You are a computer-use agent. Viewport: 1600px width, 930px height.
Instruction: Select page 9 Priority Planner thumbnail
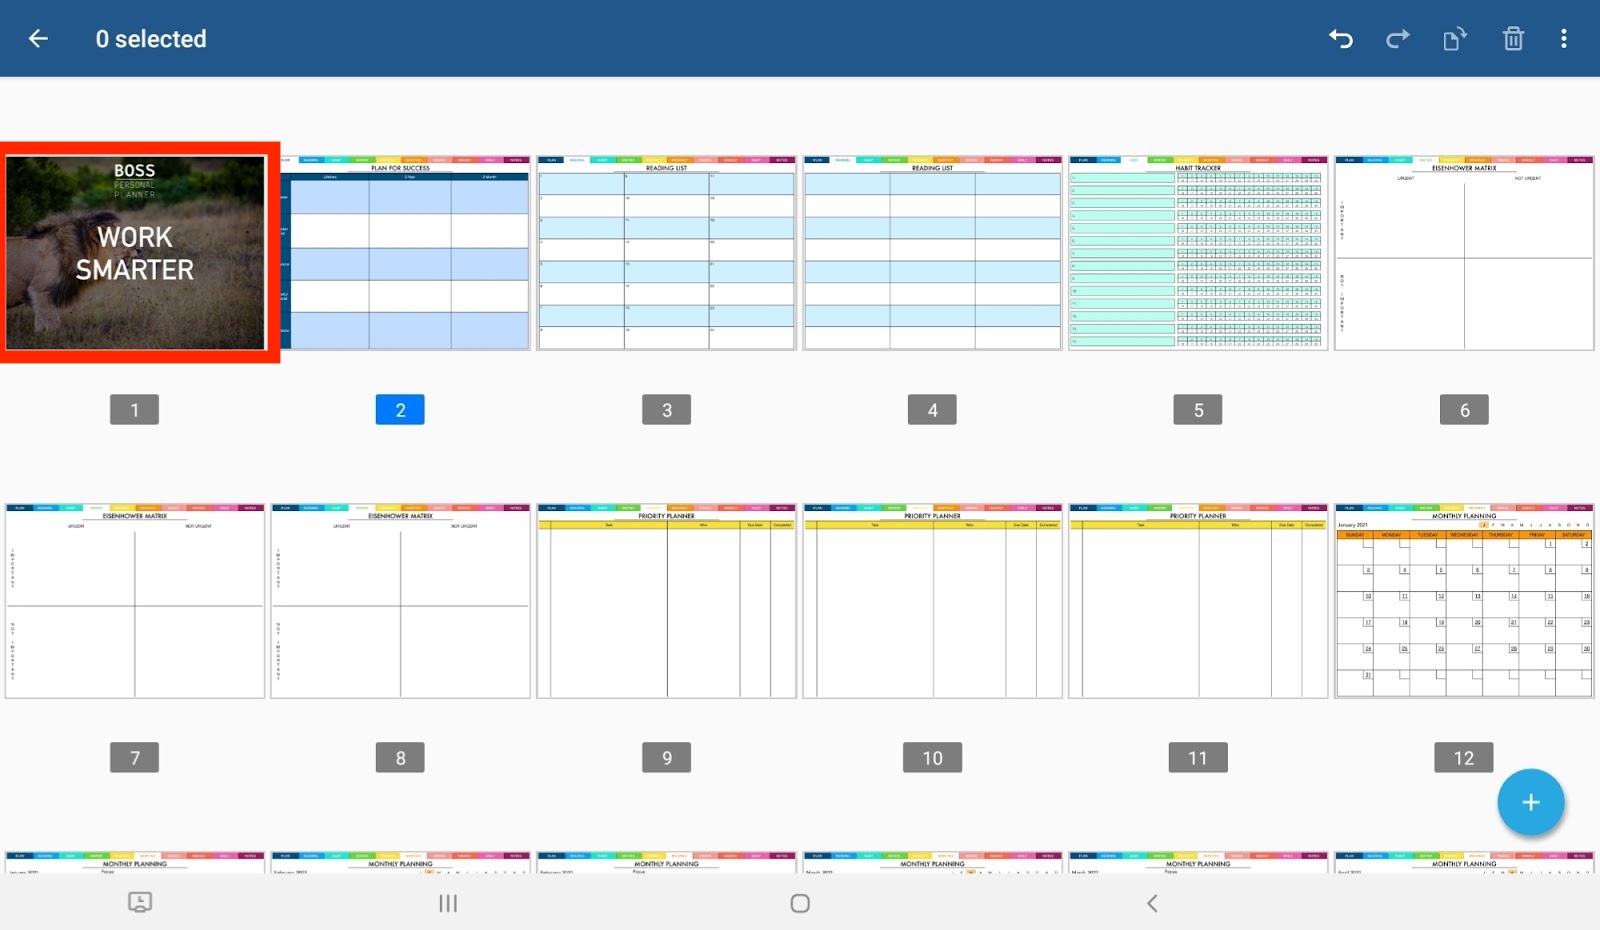coord(667,601)
